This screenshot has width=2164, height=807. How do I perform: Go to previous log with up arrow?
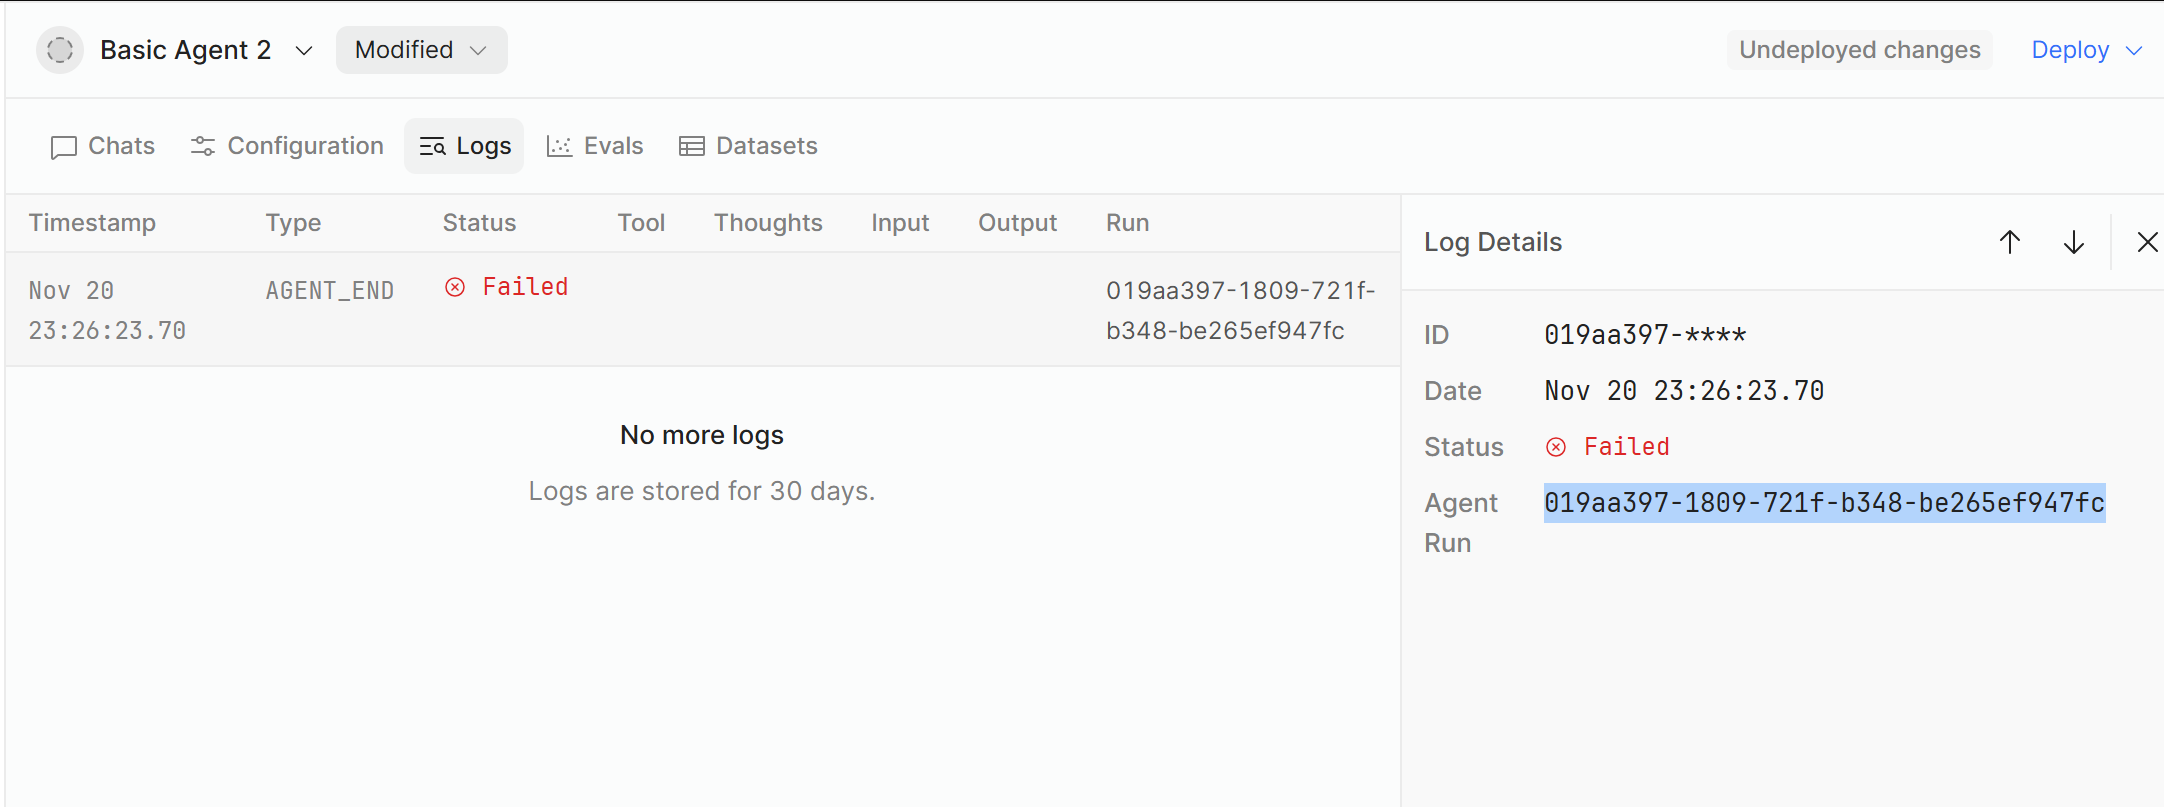point(2010,242)
